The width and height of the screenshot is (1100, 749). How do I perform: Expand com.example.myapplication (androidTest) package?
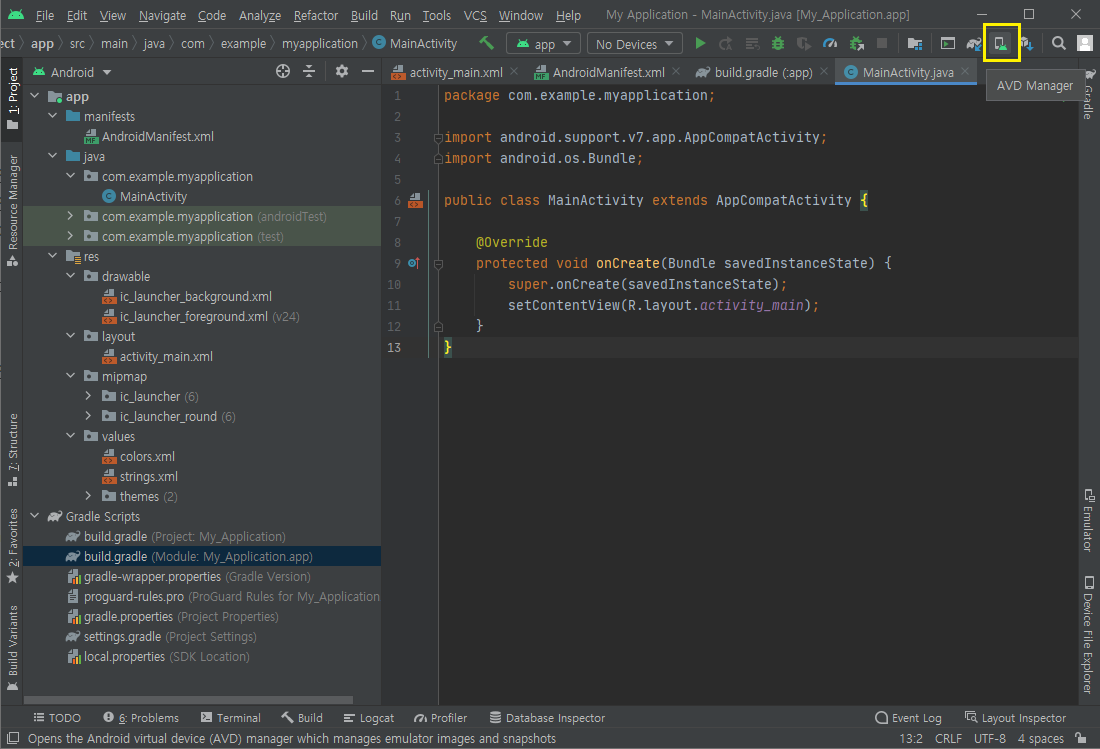71,216
